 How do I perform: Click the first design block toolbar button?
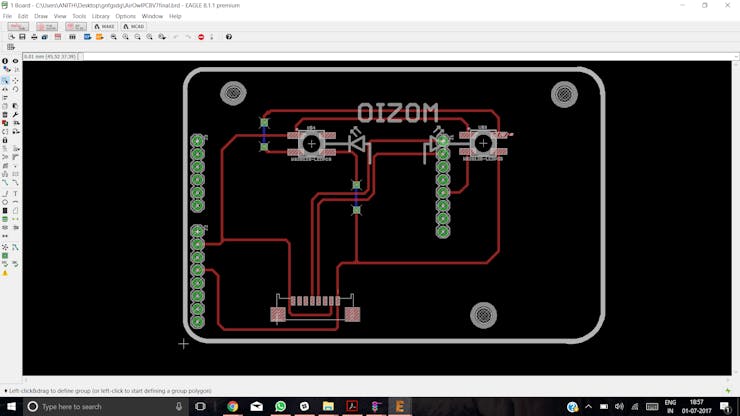coord(18,26)
